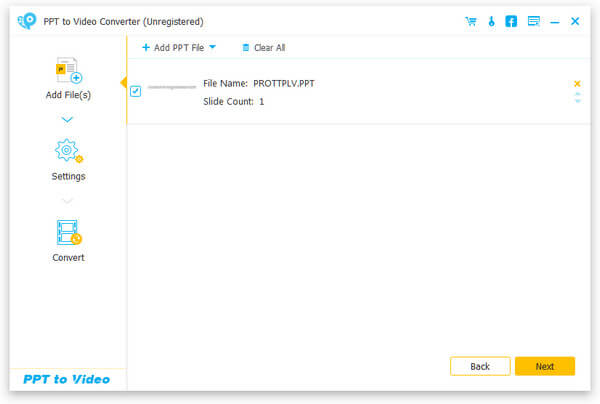This screenshot has height=404, width=600.
Task: Click Clear All in the toolbar
Action: (263, 47)
